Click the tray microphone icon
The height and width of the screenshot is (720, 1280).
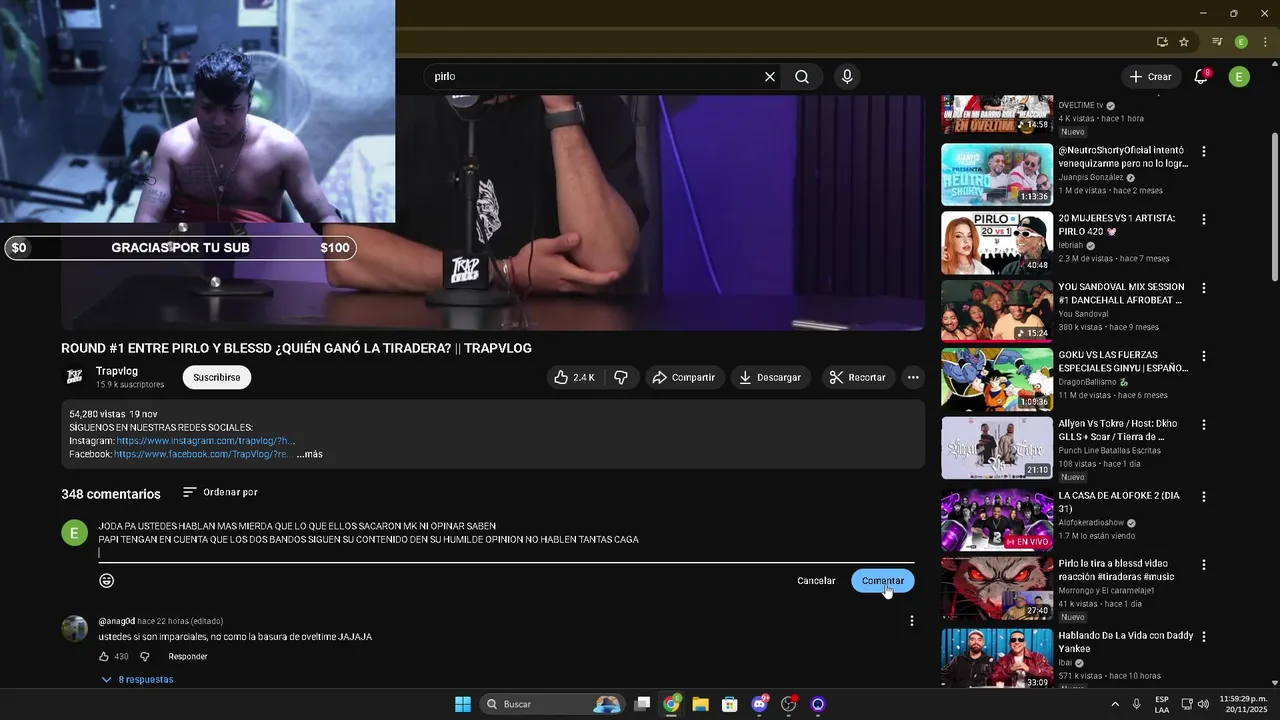point(1136,704)
